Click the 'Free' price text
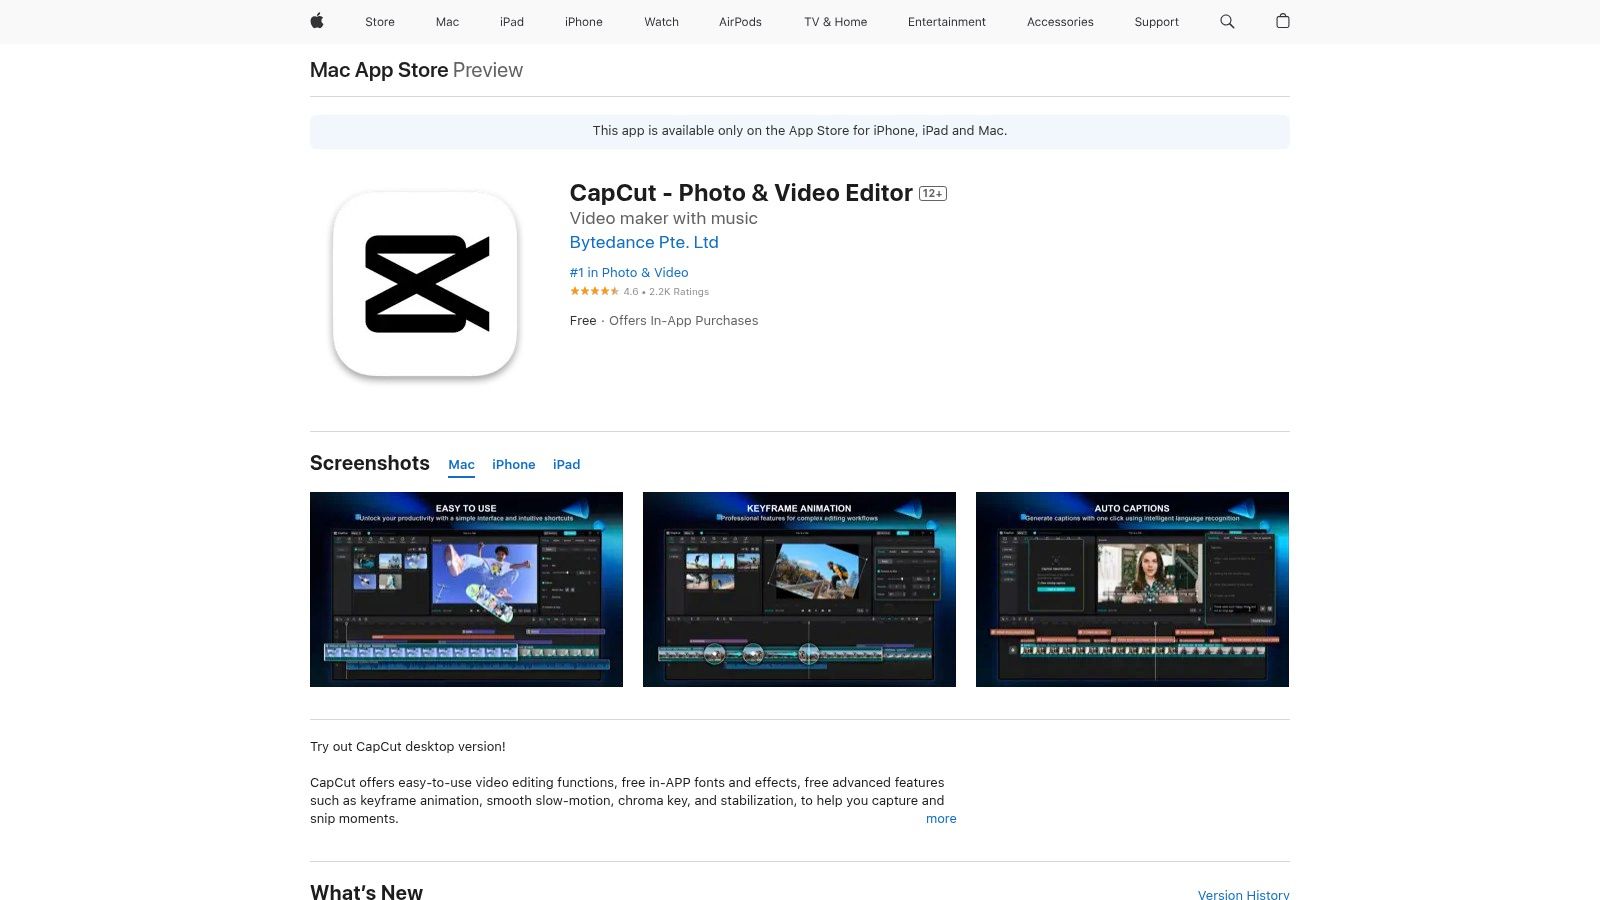 [x=583, y=321]
